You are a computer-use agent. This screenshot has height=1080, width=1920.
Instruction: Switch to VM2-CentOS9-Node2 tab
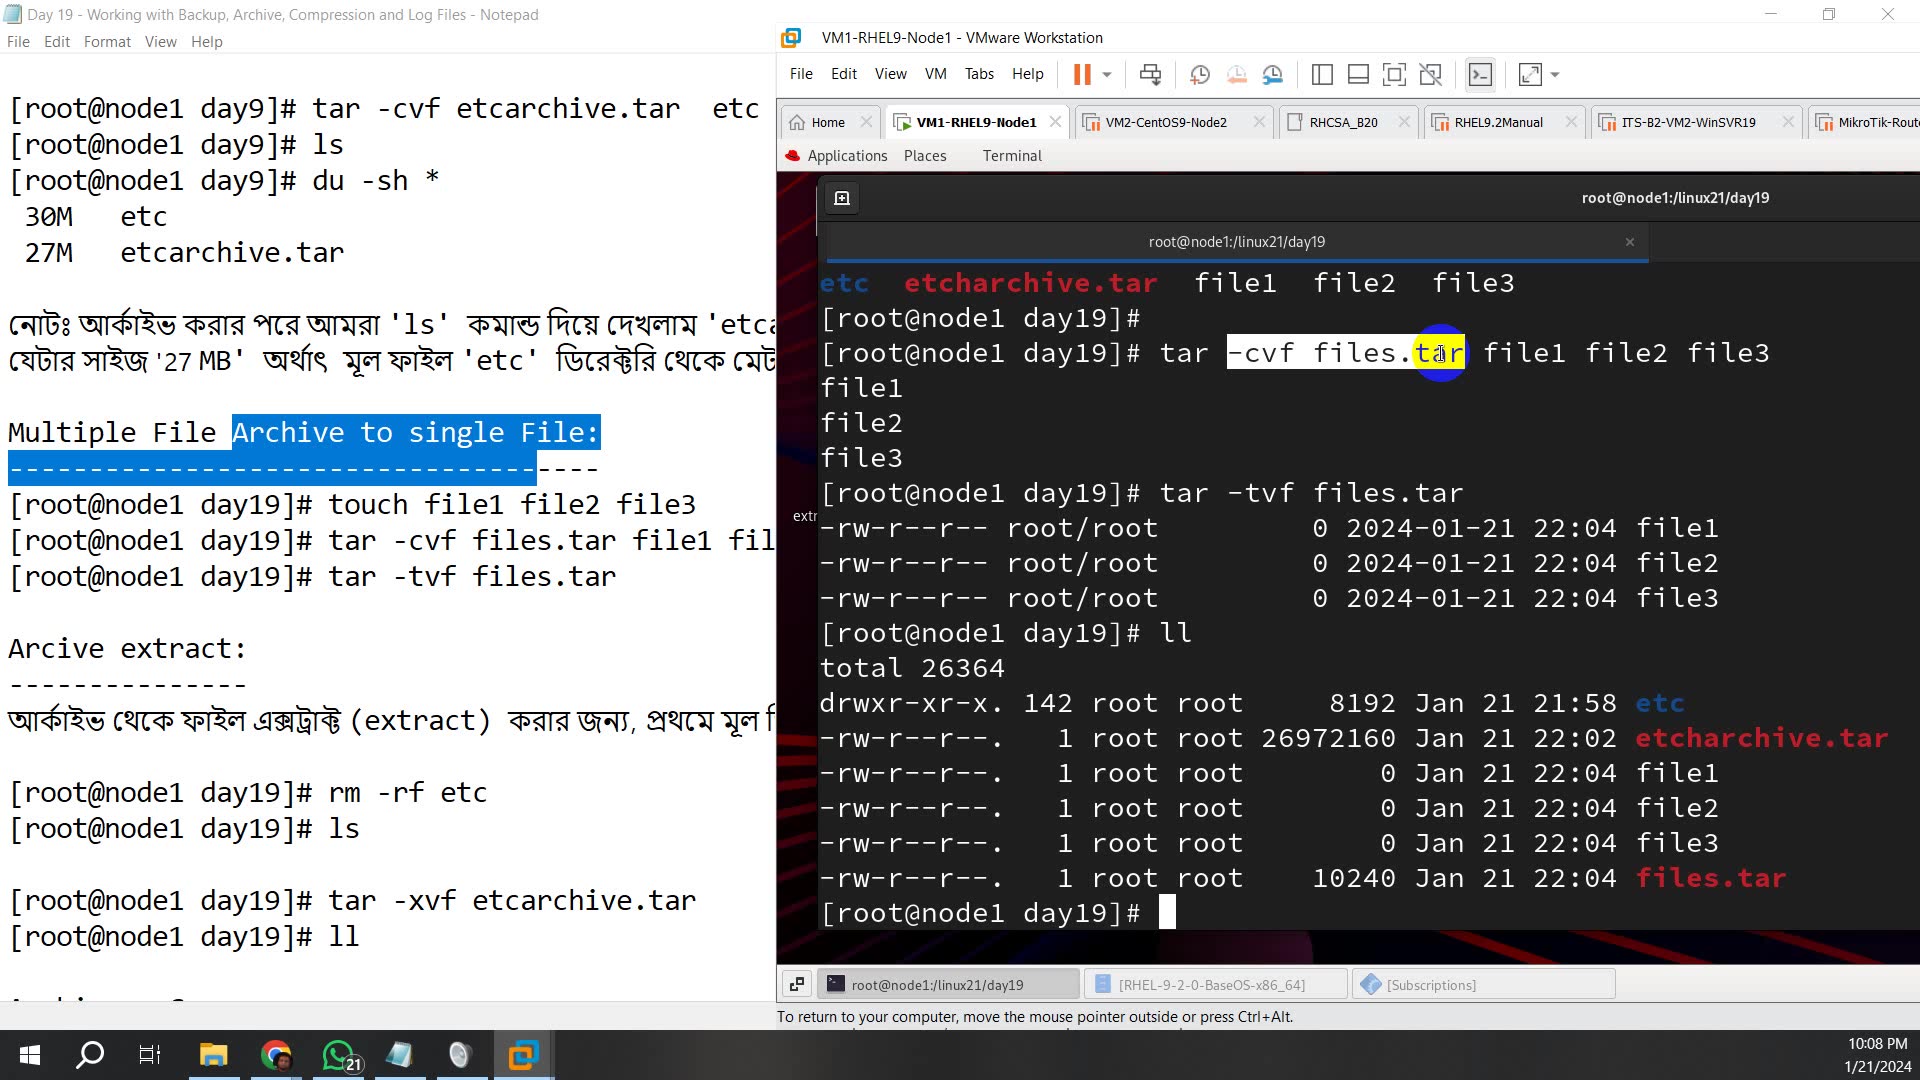click(1166, 122)
